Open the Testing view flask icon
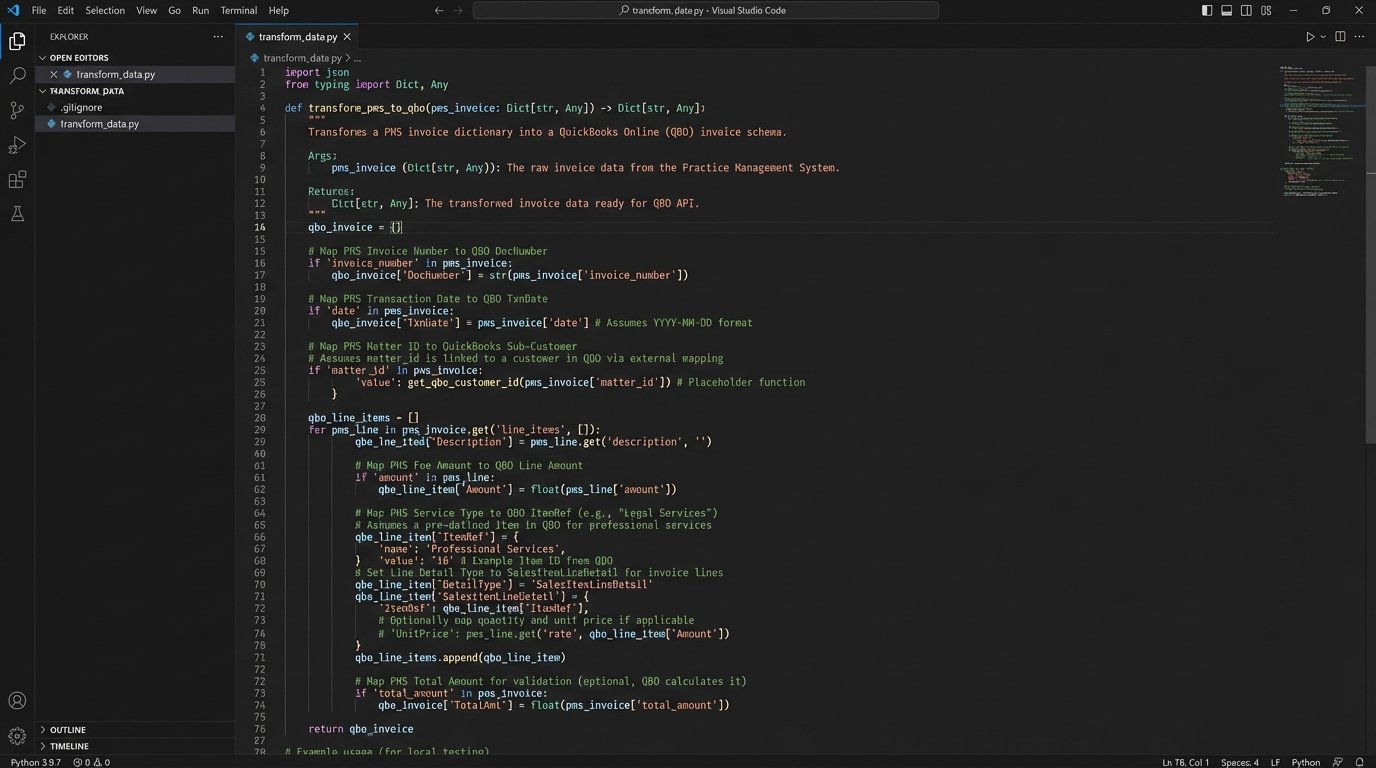 tap(16, 213)
